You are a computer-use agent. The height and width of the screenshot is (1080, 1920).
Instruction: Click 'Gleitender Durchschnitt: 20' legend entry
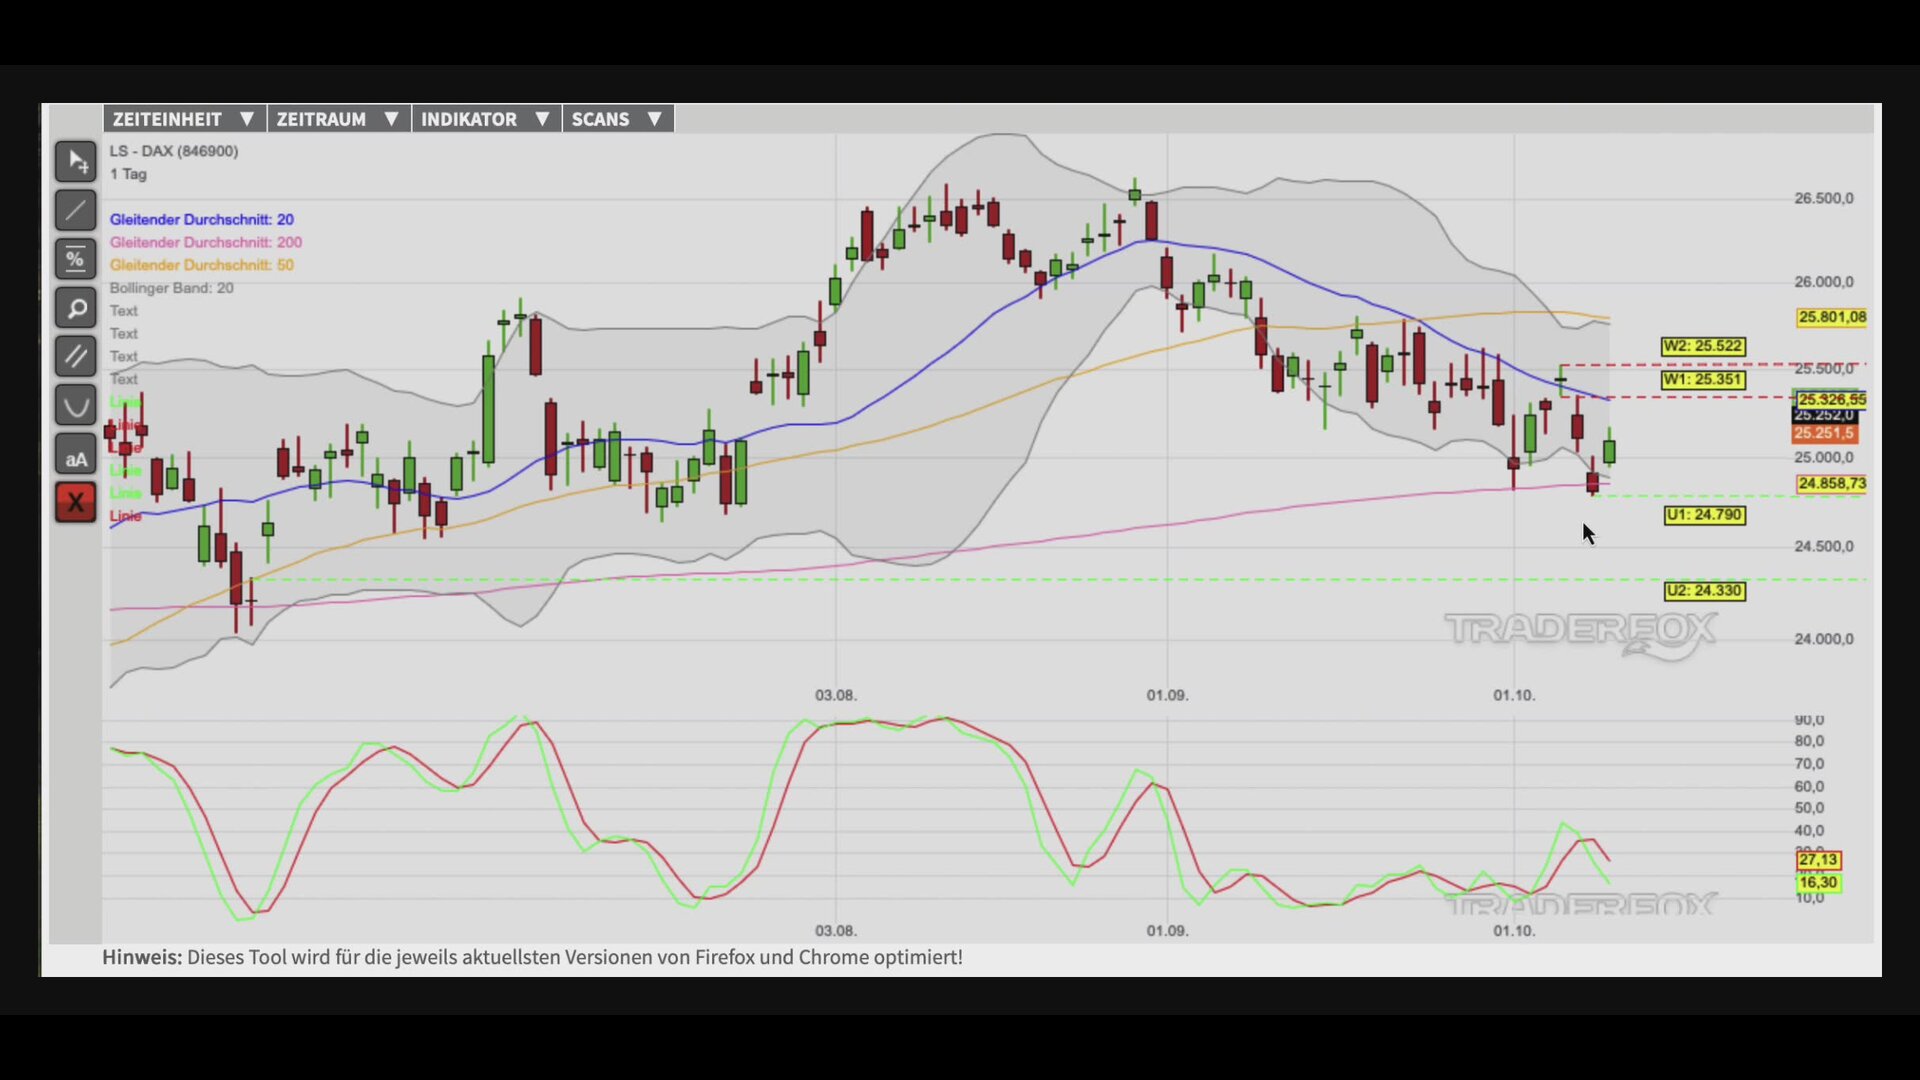pos(202,219)
